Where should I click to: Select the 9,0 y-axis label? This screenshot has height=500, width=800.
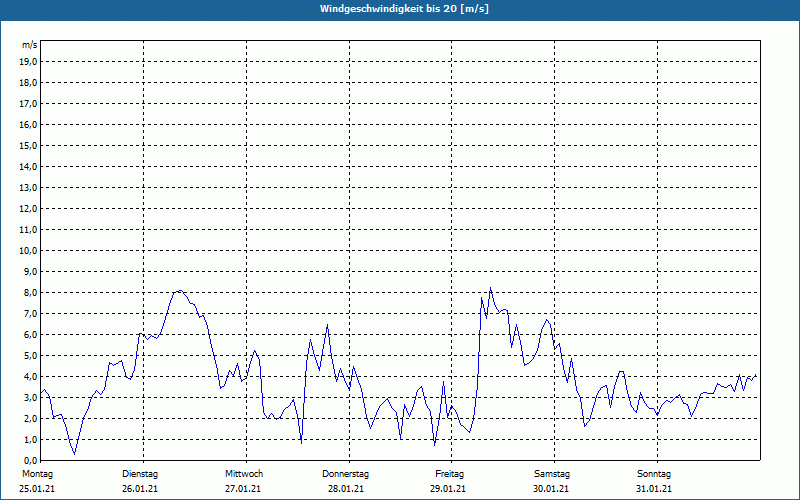point(30,271)
